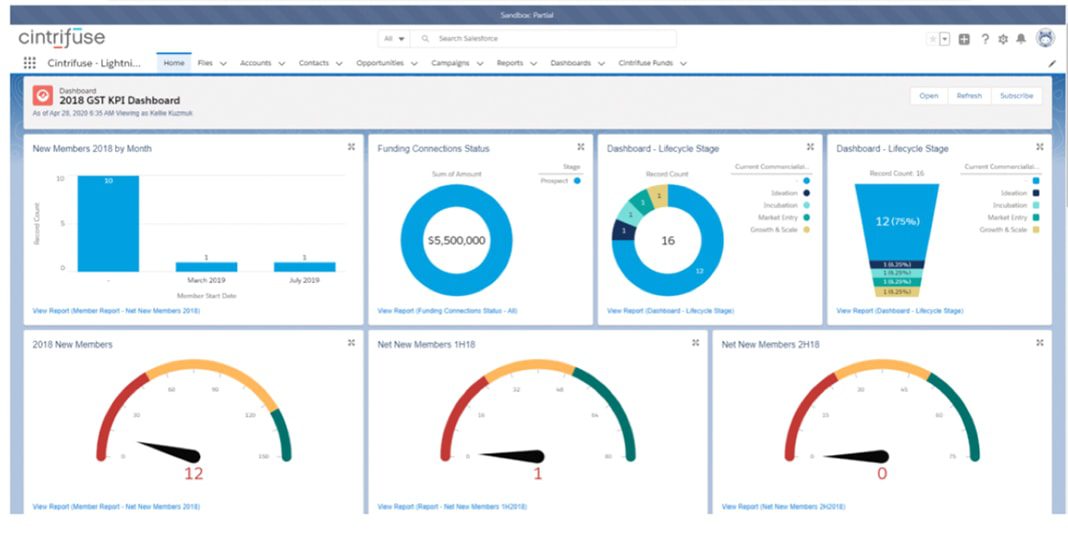The image size is (1068, 541).
Task: Click the Cintrifuse logo
Action: tap(62, 38)
